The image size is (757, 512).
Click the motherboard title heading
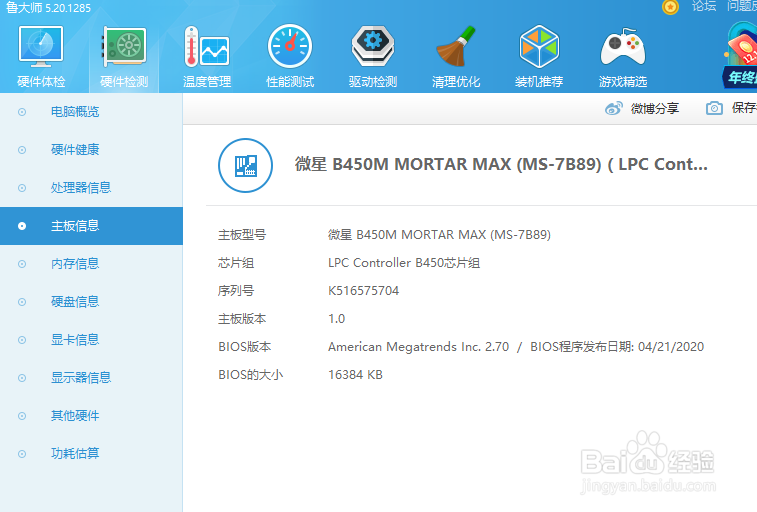click(501, 165)
